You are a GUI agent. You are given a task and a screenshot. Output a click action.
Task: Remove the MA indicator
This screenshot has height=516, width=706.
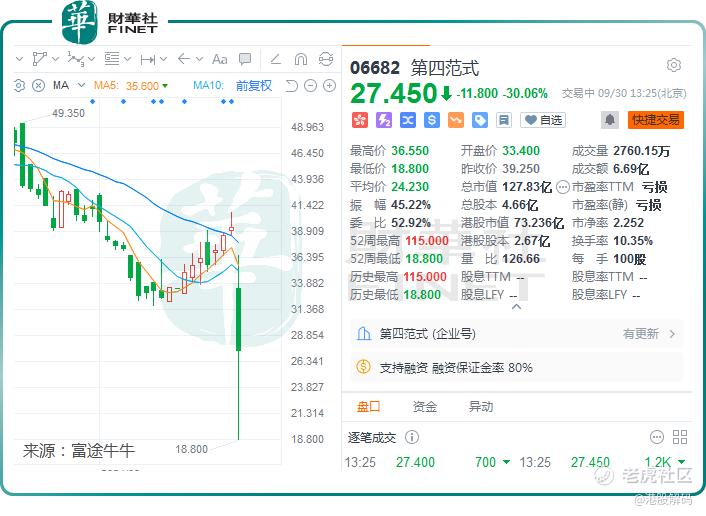coord(39,85)
